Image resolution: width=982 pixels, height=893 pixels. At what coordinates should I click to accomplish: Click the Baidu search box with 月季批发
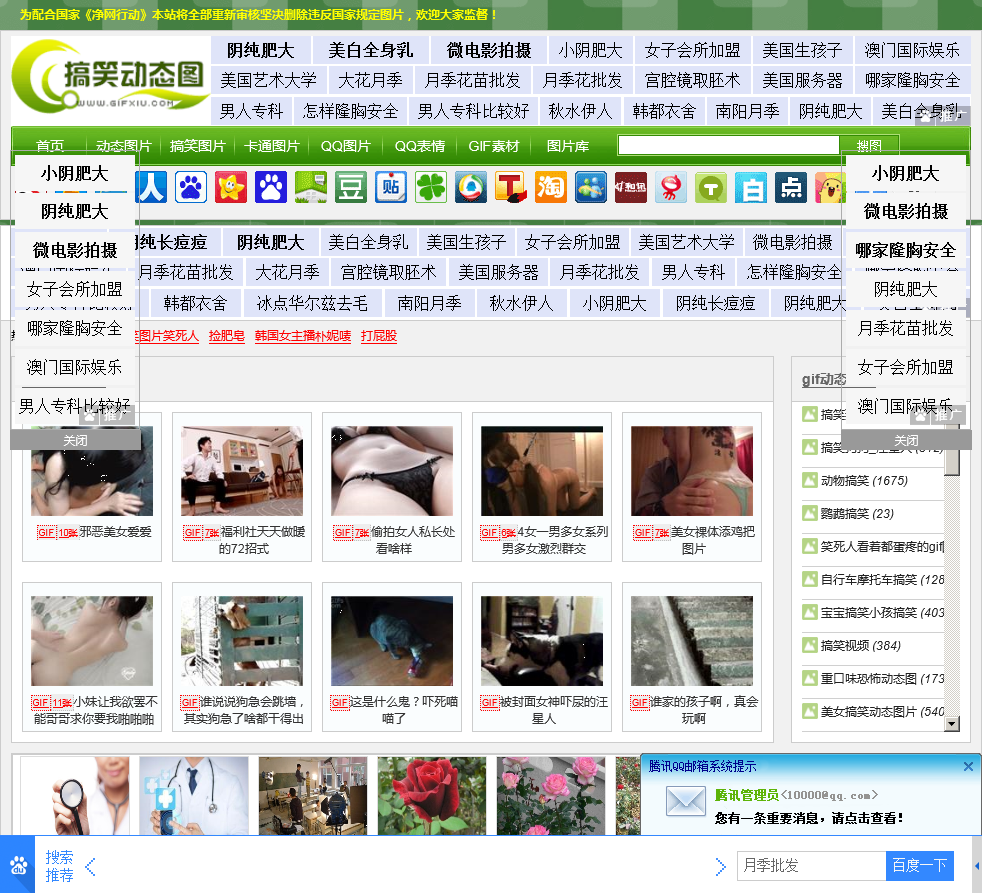click(x=812, y=865)
